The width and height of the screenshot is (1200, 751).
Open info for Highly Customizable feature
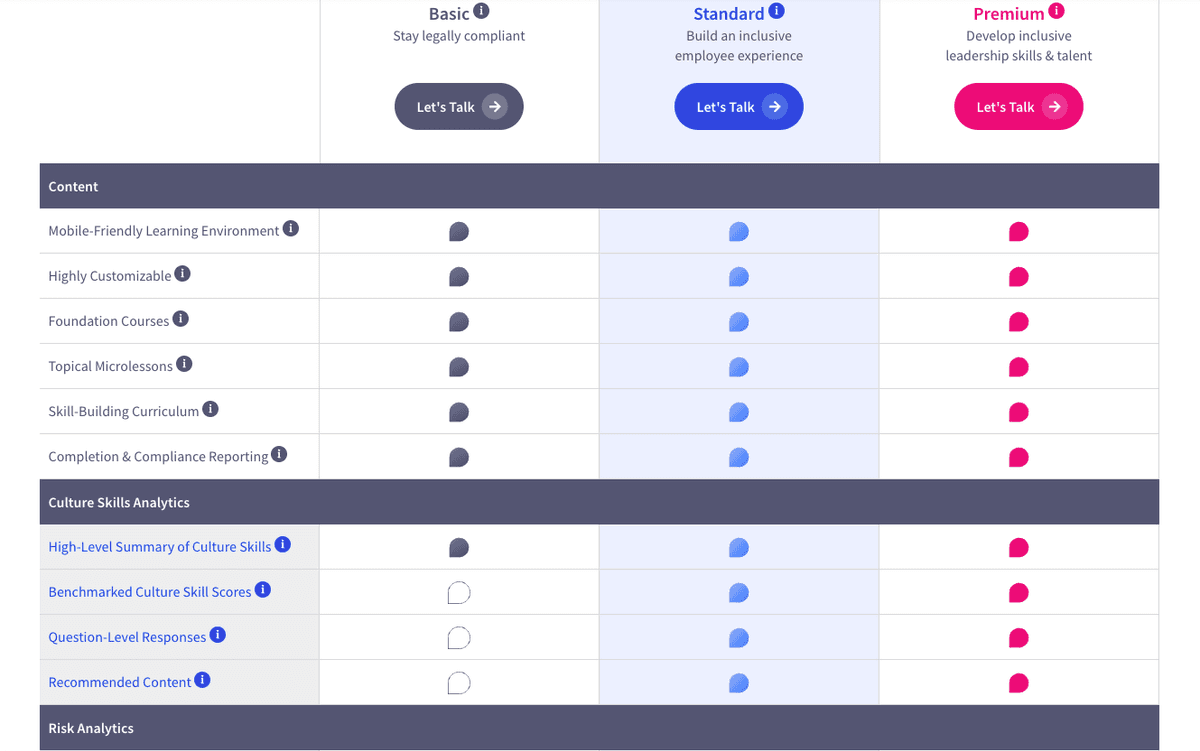(185, 273)
